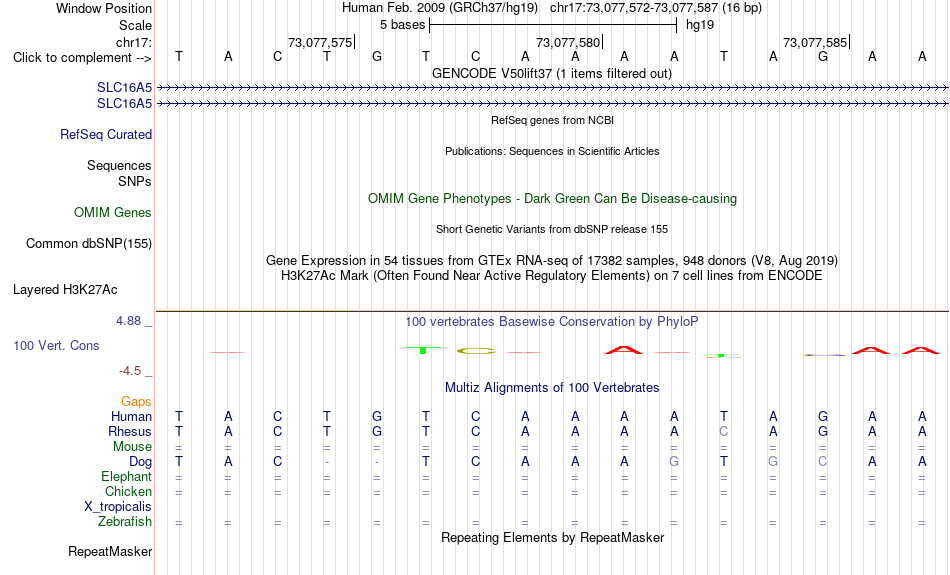Click the -4.5 conservation scale minimum

135,371
